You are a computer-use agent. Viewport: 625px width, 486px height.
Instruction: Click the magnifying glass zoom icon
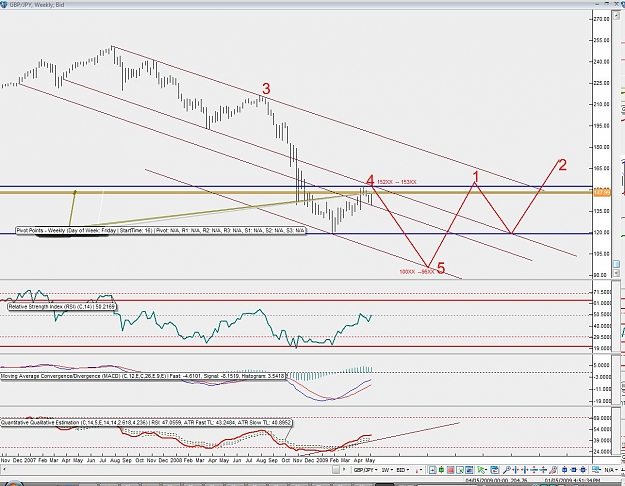point(506,470)
